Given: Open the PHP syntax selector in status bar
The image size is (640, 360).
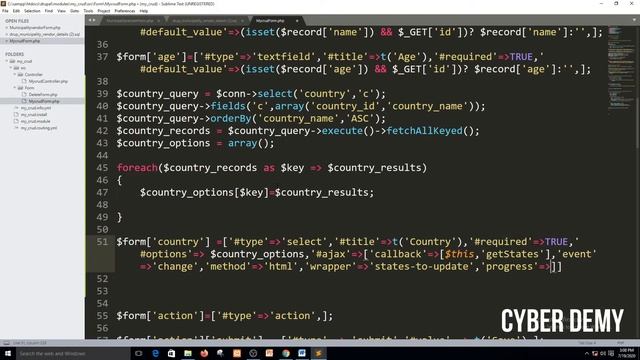Looking at the screenshot, I should click(620, 343).
